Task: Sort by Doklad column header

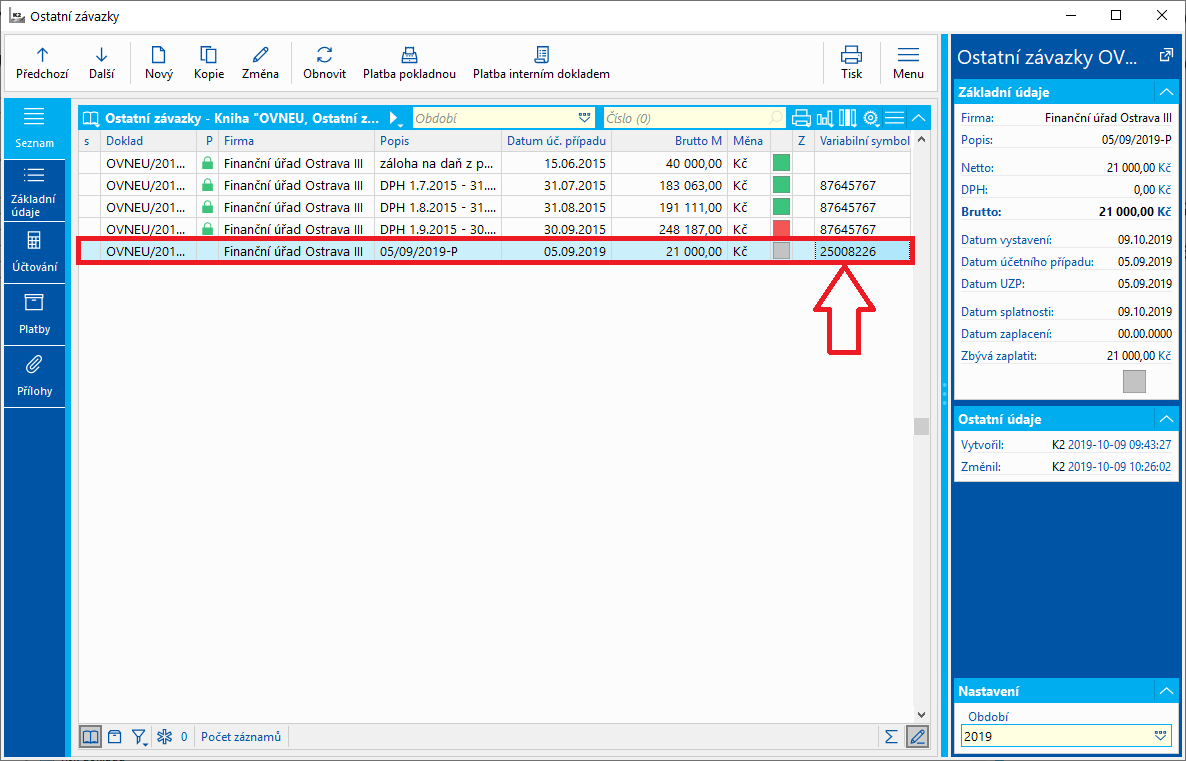Action: [148, 141]
